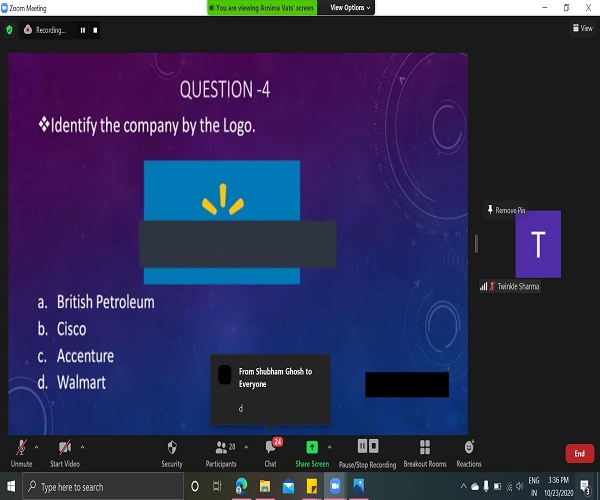Click answer option 'a. British Petroleum'
Screen dimensions: 600x500
(96, 302)
